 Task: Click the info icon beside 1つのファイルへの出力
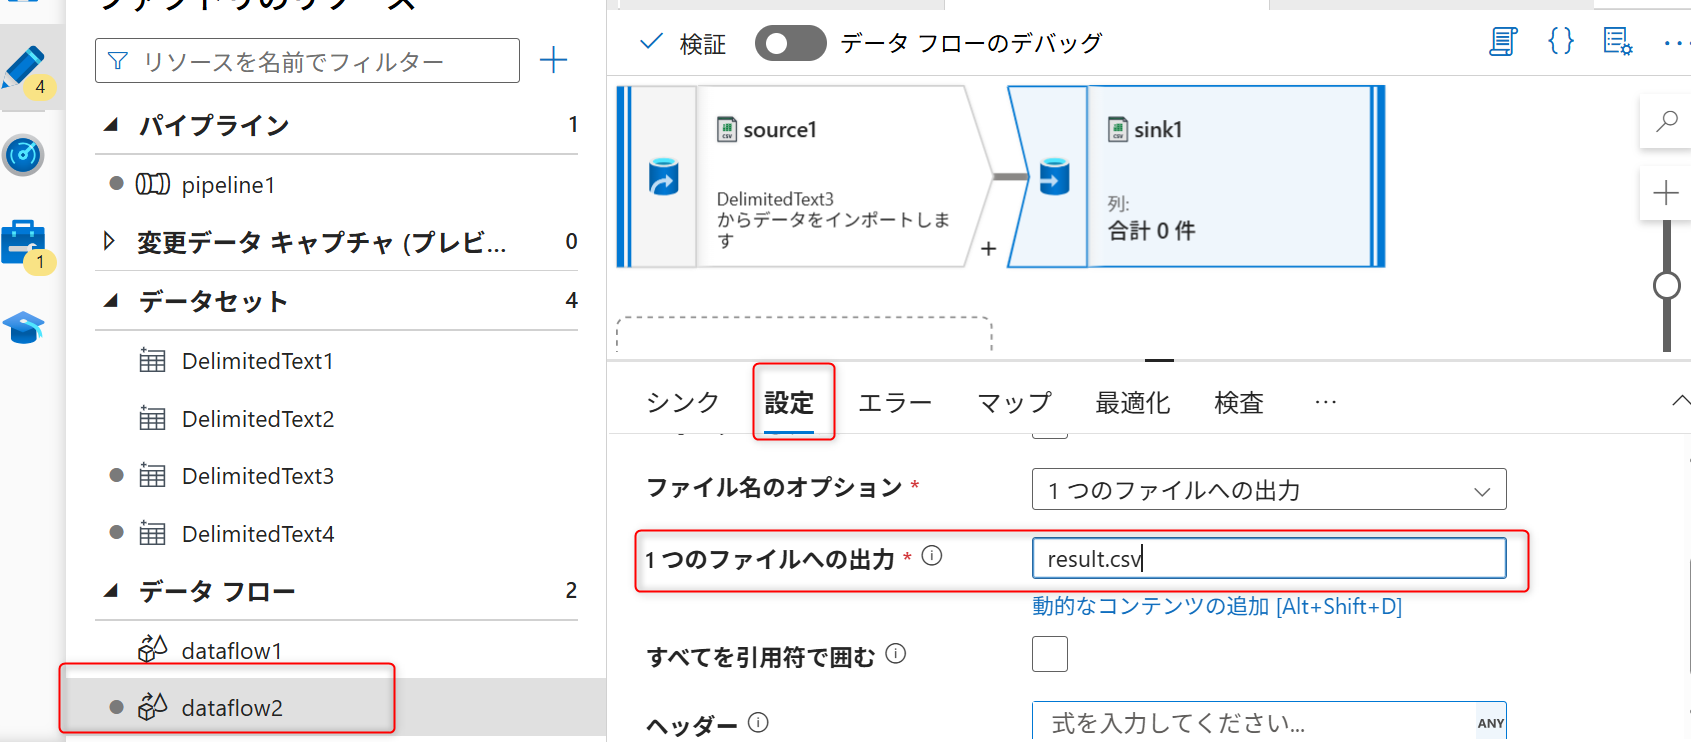[x=932, y=556]
